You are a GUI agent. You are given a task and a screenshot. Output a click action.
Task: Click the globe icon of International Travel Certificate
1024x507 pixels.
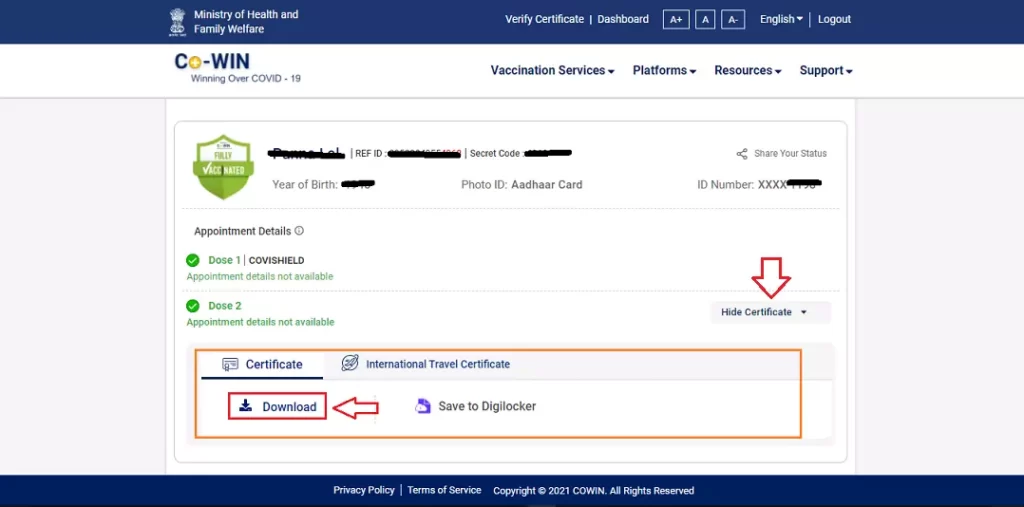coord(350,363)
